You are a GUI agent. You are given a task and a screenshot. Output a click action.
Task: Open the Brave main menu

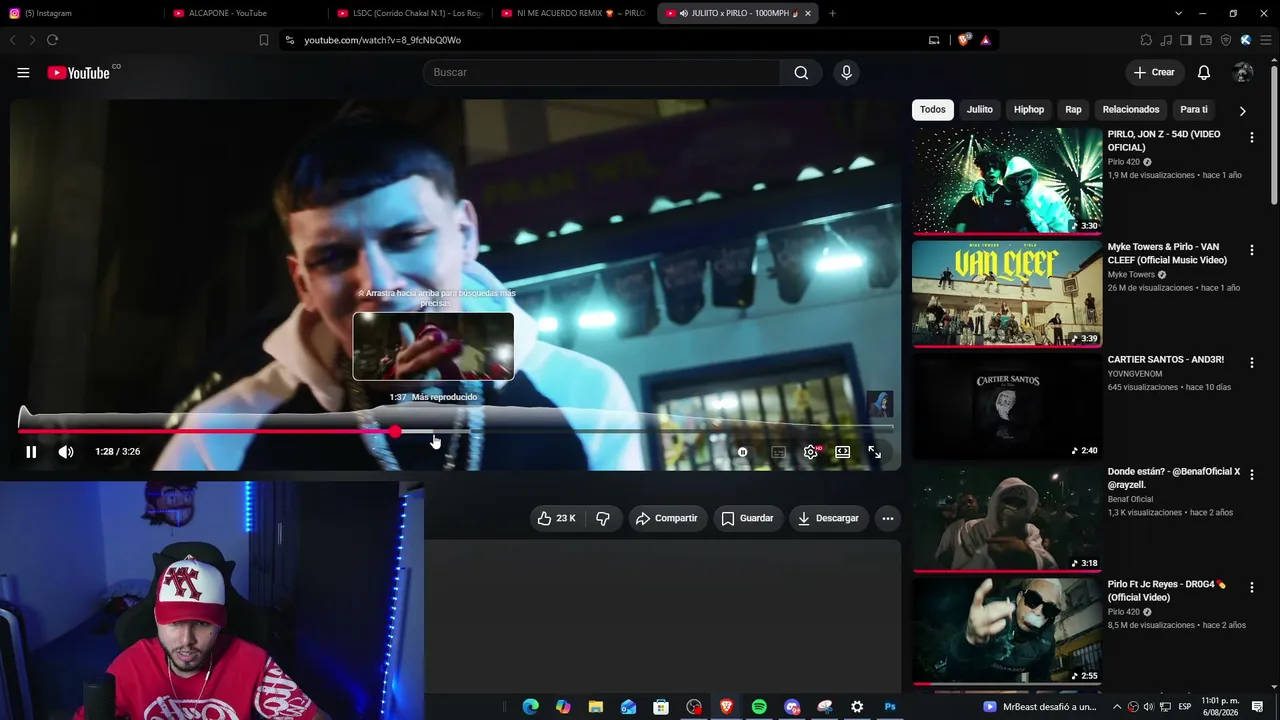(x=1265, y=40)
